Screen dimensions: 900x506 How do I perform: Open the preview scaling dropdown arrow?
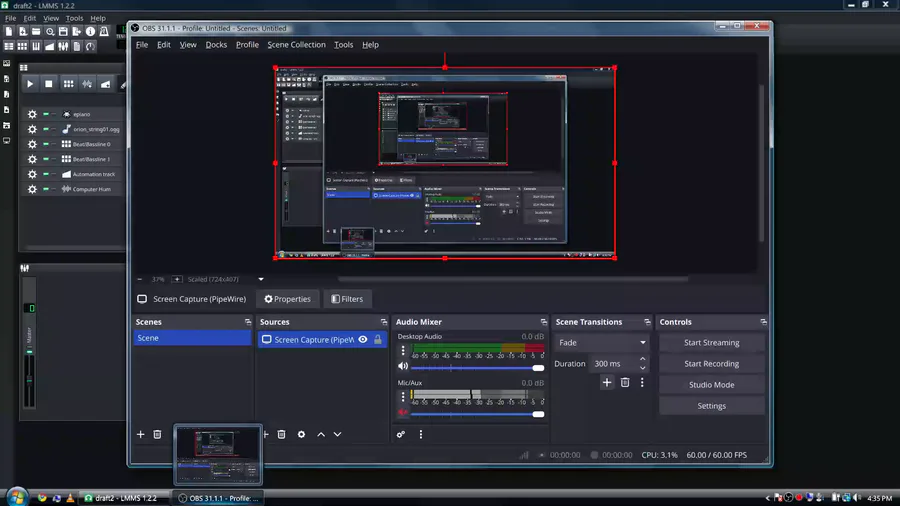coord(261,279)
